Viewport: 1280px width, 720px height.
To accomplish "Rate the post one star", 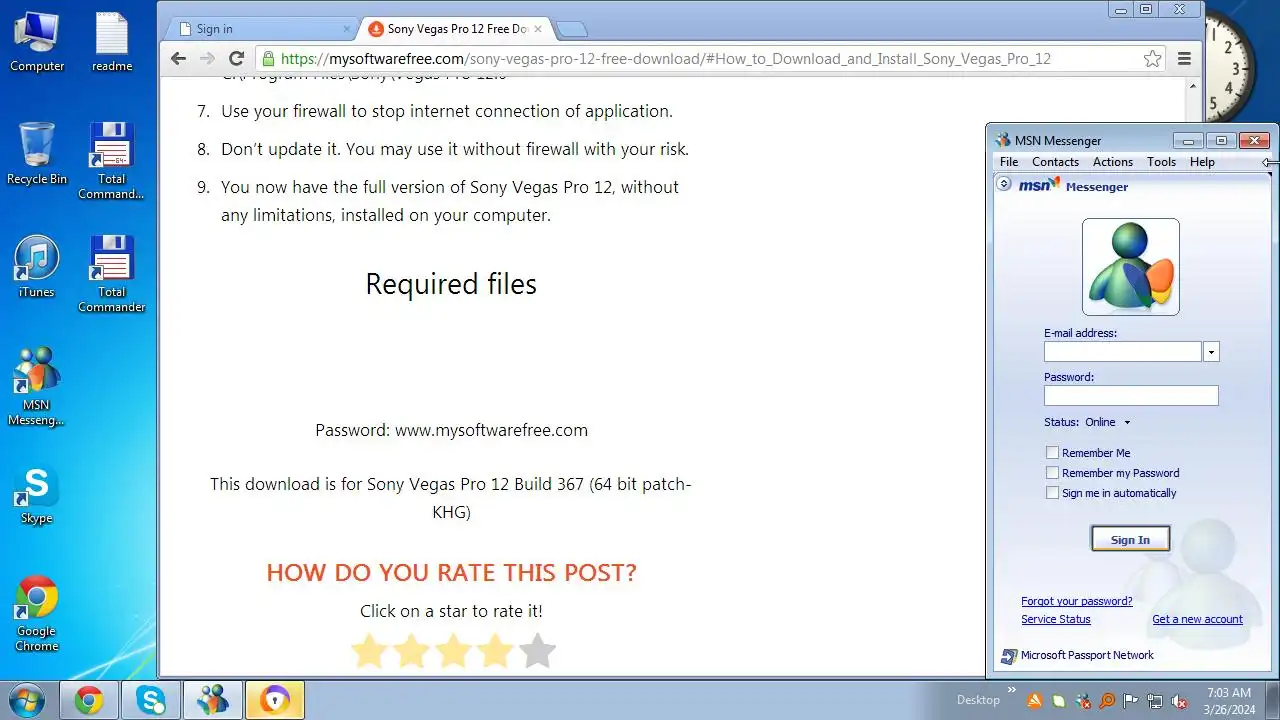I will (369, 651).
